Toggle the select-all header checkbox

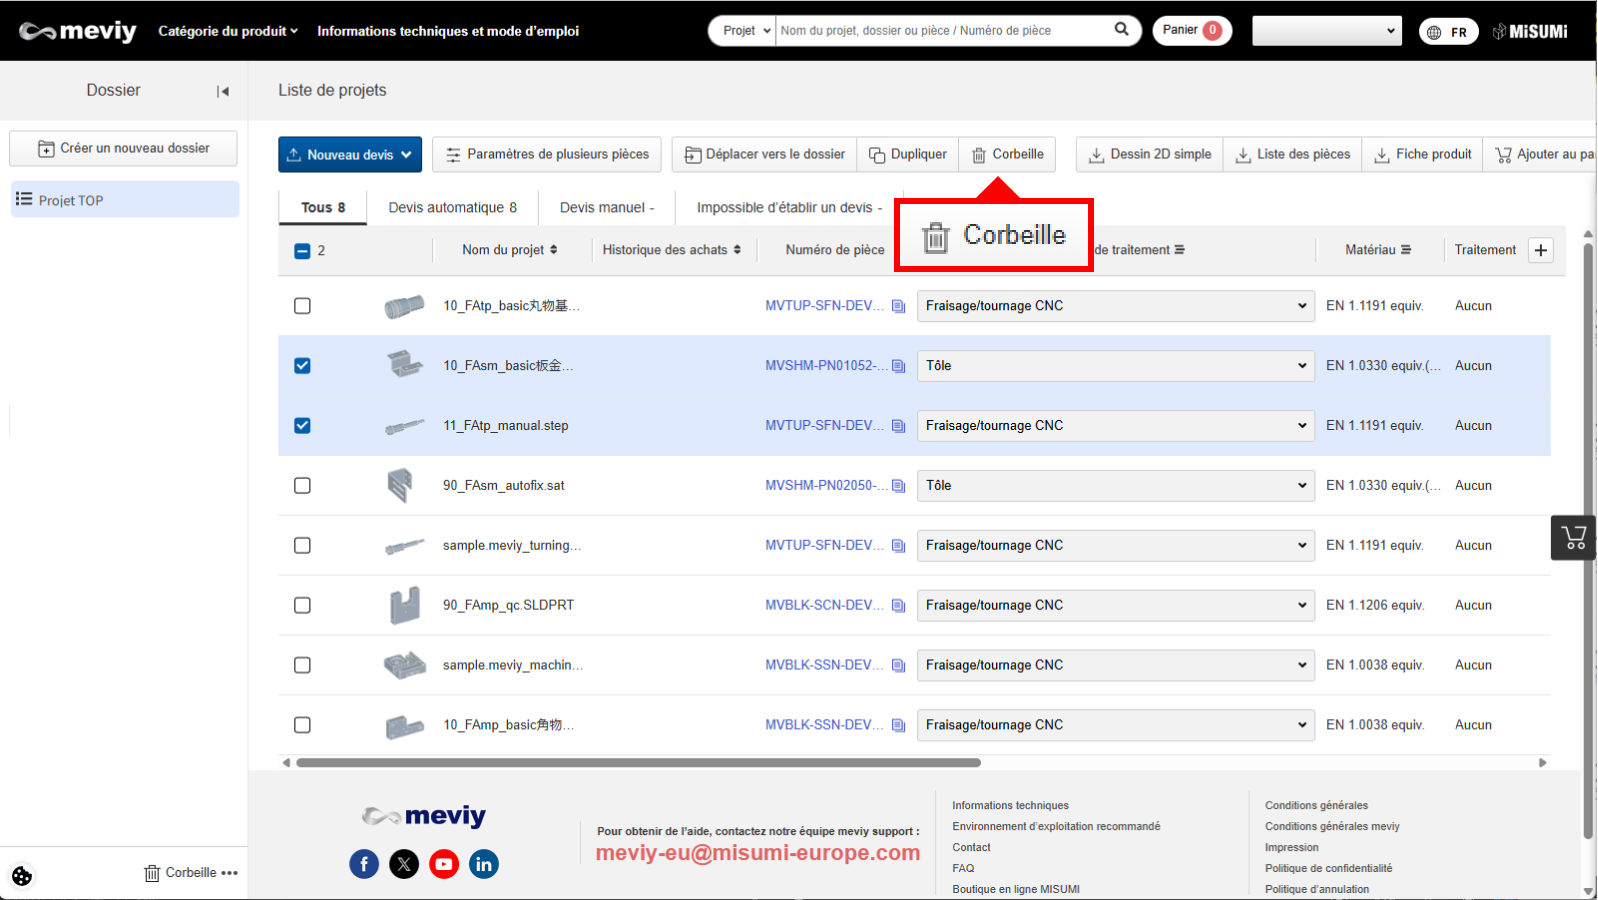pos(302,251)
